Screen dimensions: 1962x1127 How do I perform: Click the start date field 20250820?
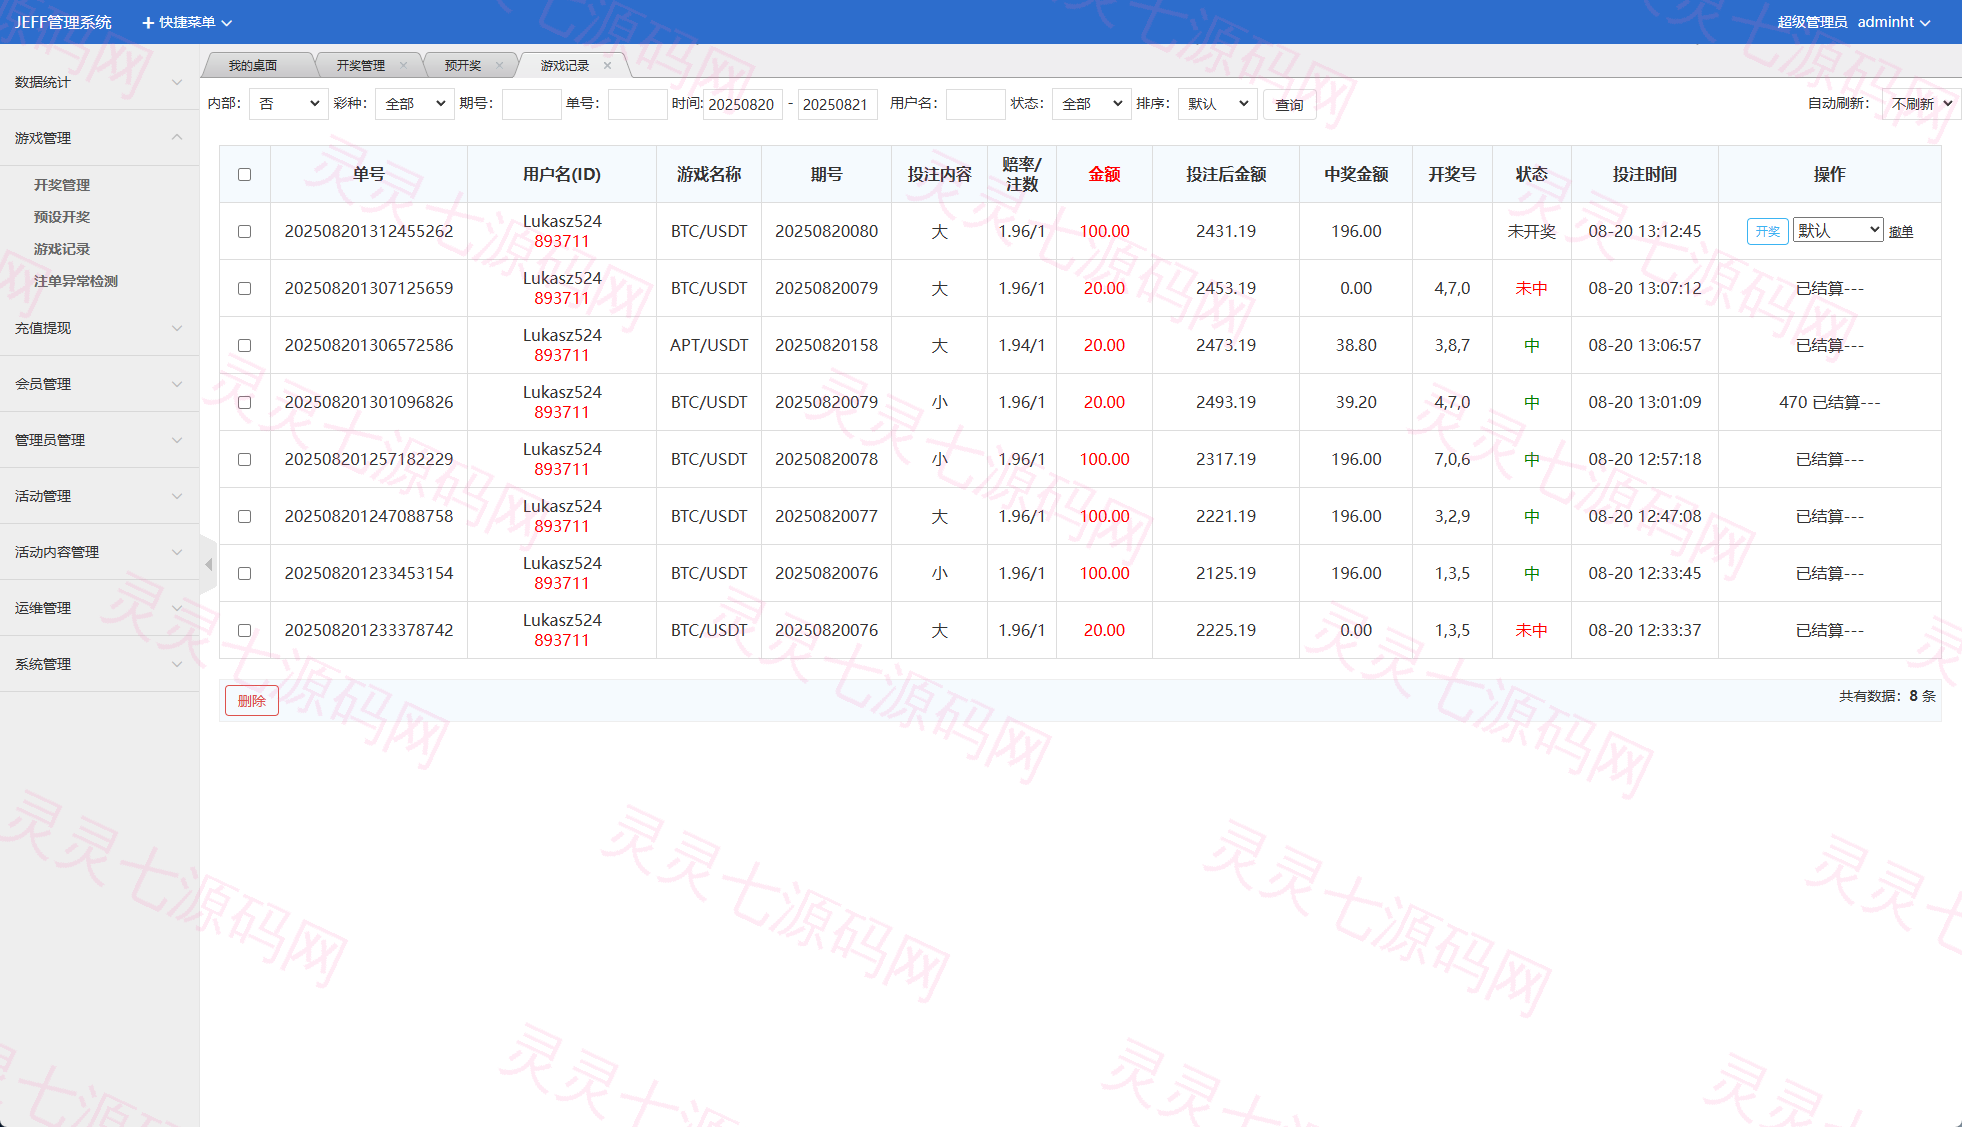point(743,104)
